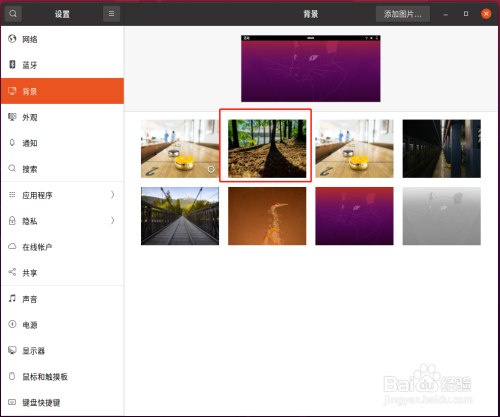Image resolution: width=500 pixels, height=417 pixels.
Task: Select the 背景 sidebar entry
Action: tap(62, 91)
